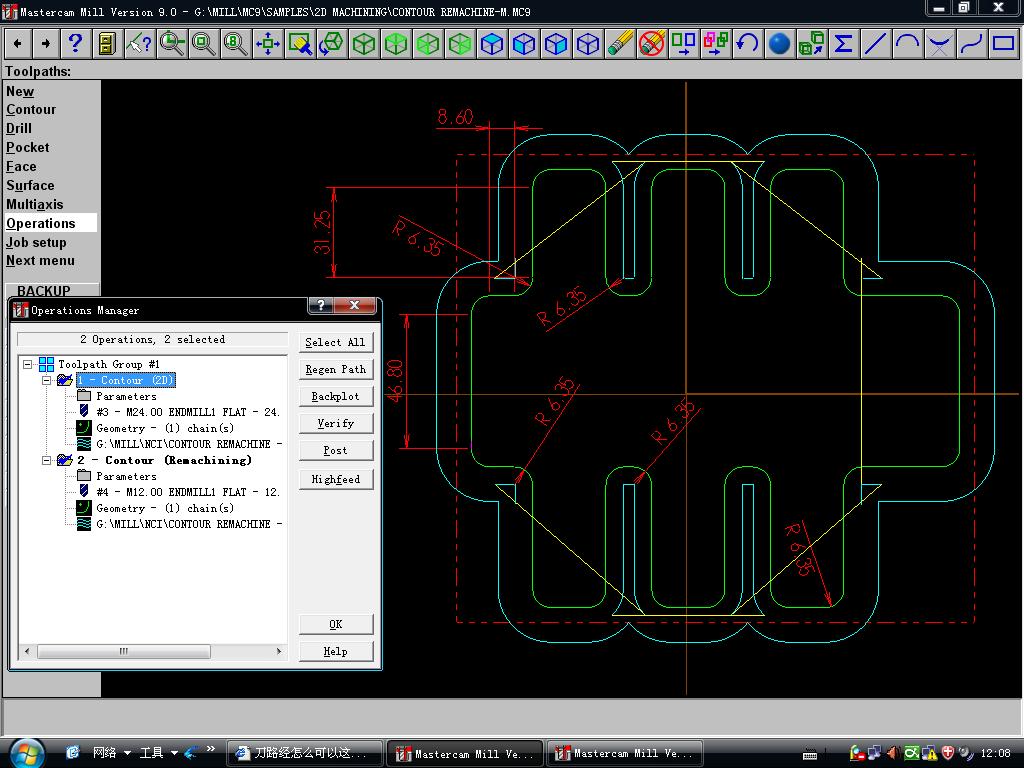
Task: Click the Help question mark toolbar icon
Action: pyautogui.click(x=75, y=44)
